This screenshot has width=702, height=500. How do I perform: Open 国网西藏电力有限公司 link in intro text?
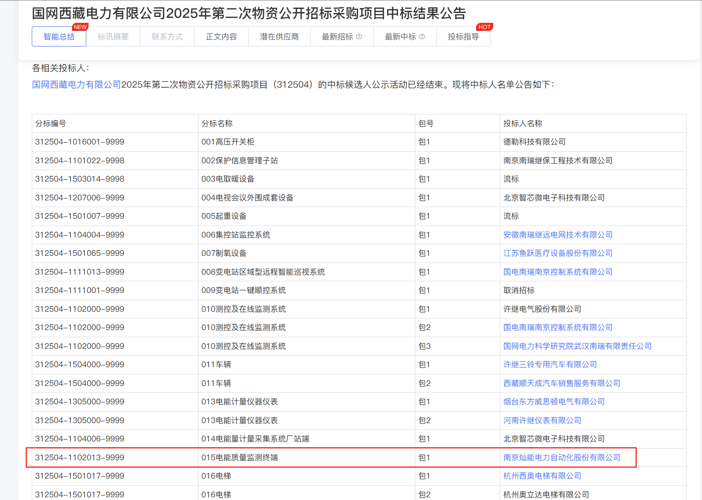coord(77,85)
